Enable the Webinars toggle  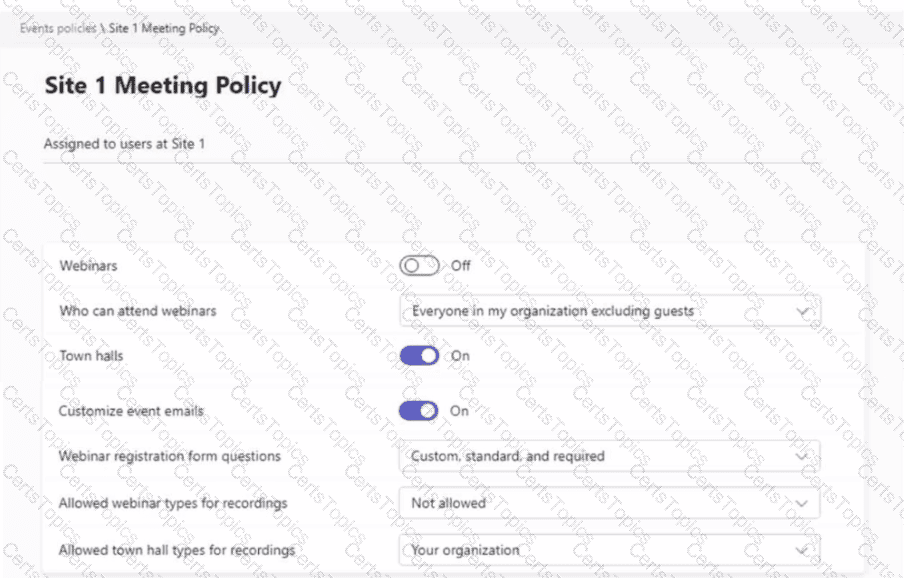[419, 266]
